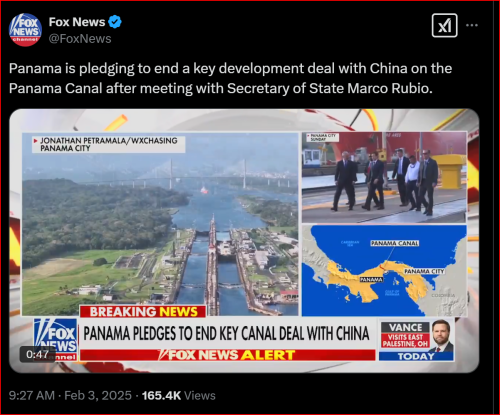The height and width of the screenshot is (415, 500).
Task: Click the blue verified badge
Action: (115, 22)
